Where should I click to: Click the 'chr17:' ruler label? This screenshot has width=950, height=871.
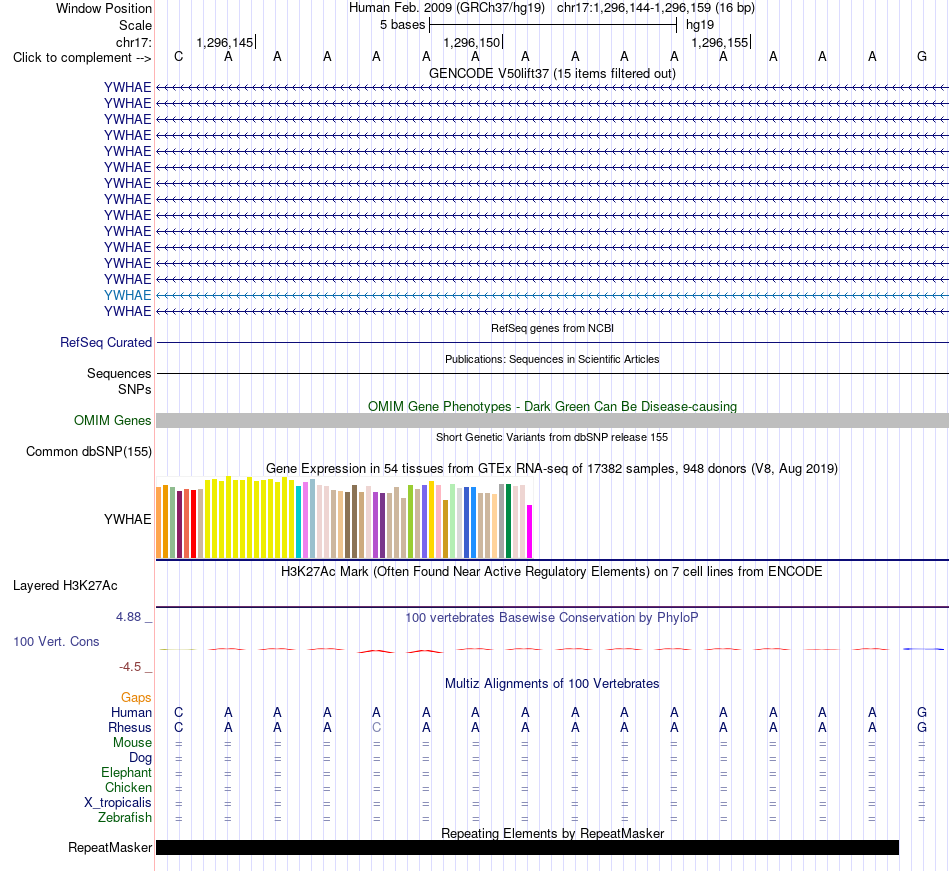click(133, 42)
